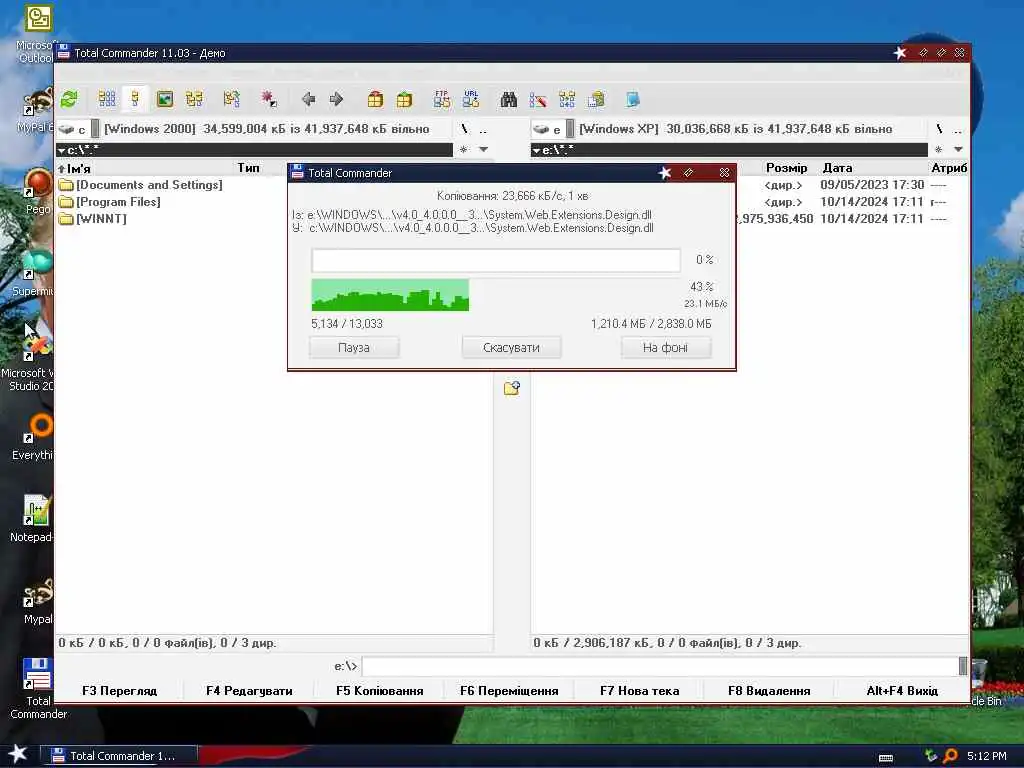Sort right panel by Дата column
The width and height of the screenshot is (1024, 768).
click(x=837, y=168)
